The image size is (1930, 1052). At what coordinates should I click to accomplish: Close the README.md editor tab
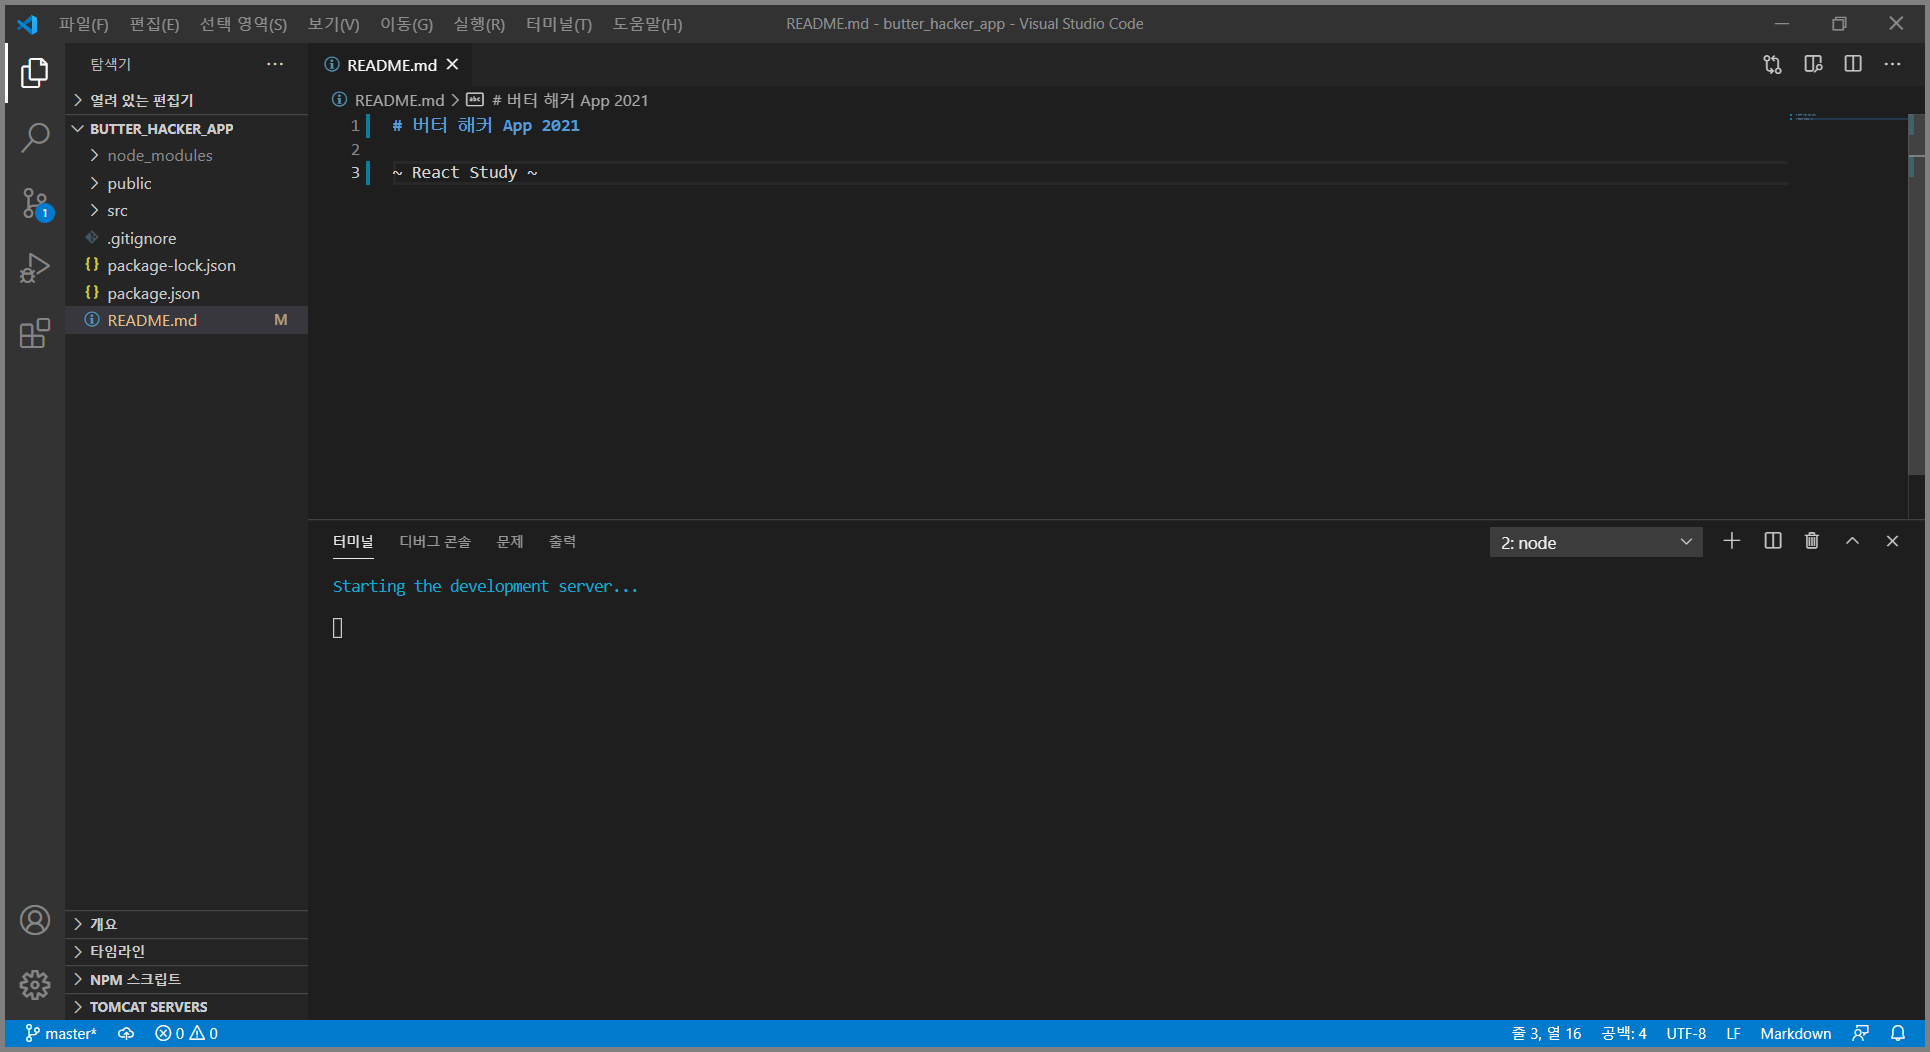pos(452,64)
